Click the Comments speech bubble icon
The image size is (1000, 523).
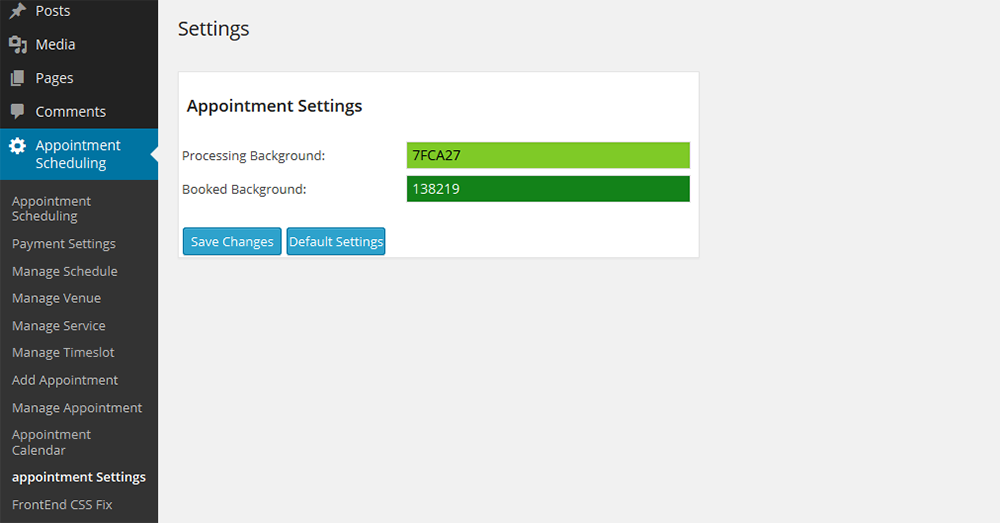(17, 111)
